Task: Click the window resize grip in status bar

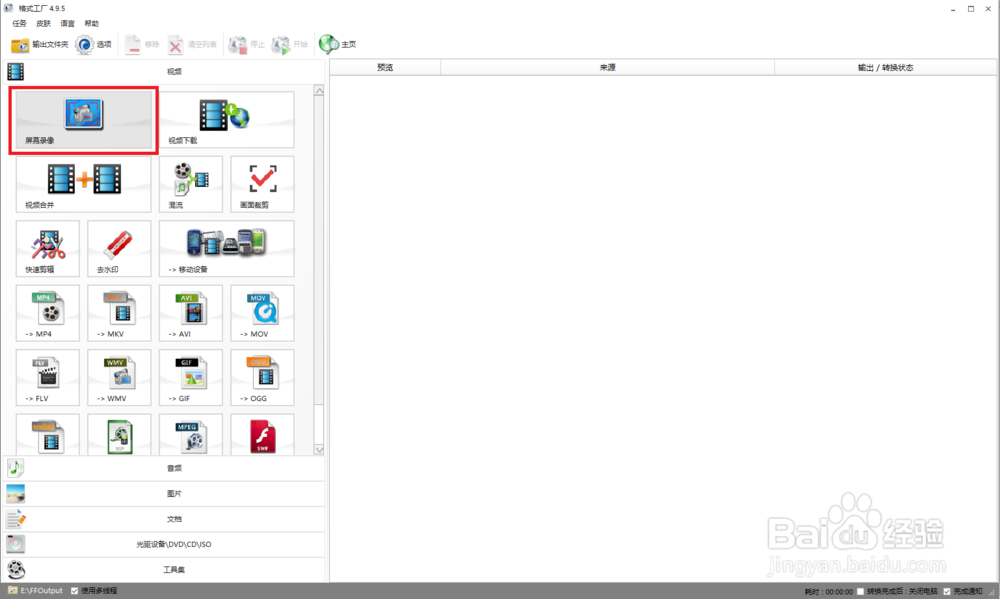Action: point(992,592)
